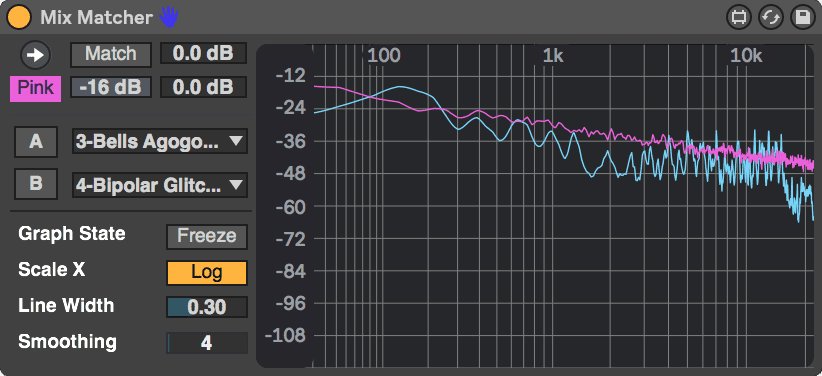Viewport: 822px width, 376px height.
Task: Click the right-arrow round button
Action: [36, 55]
